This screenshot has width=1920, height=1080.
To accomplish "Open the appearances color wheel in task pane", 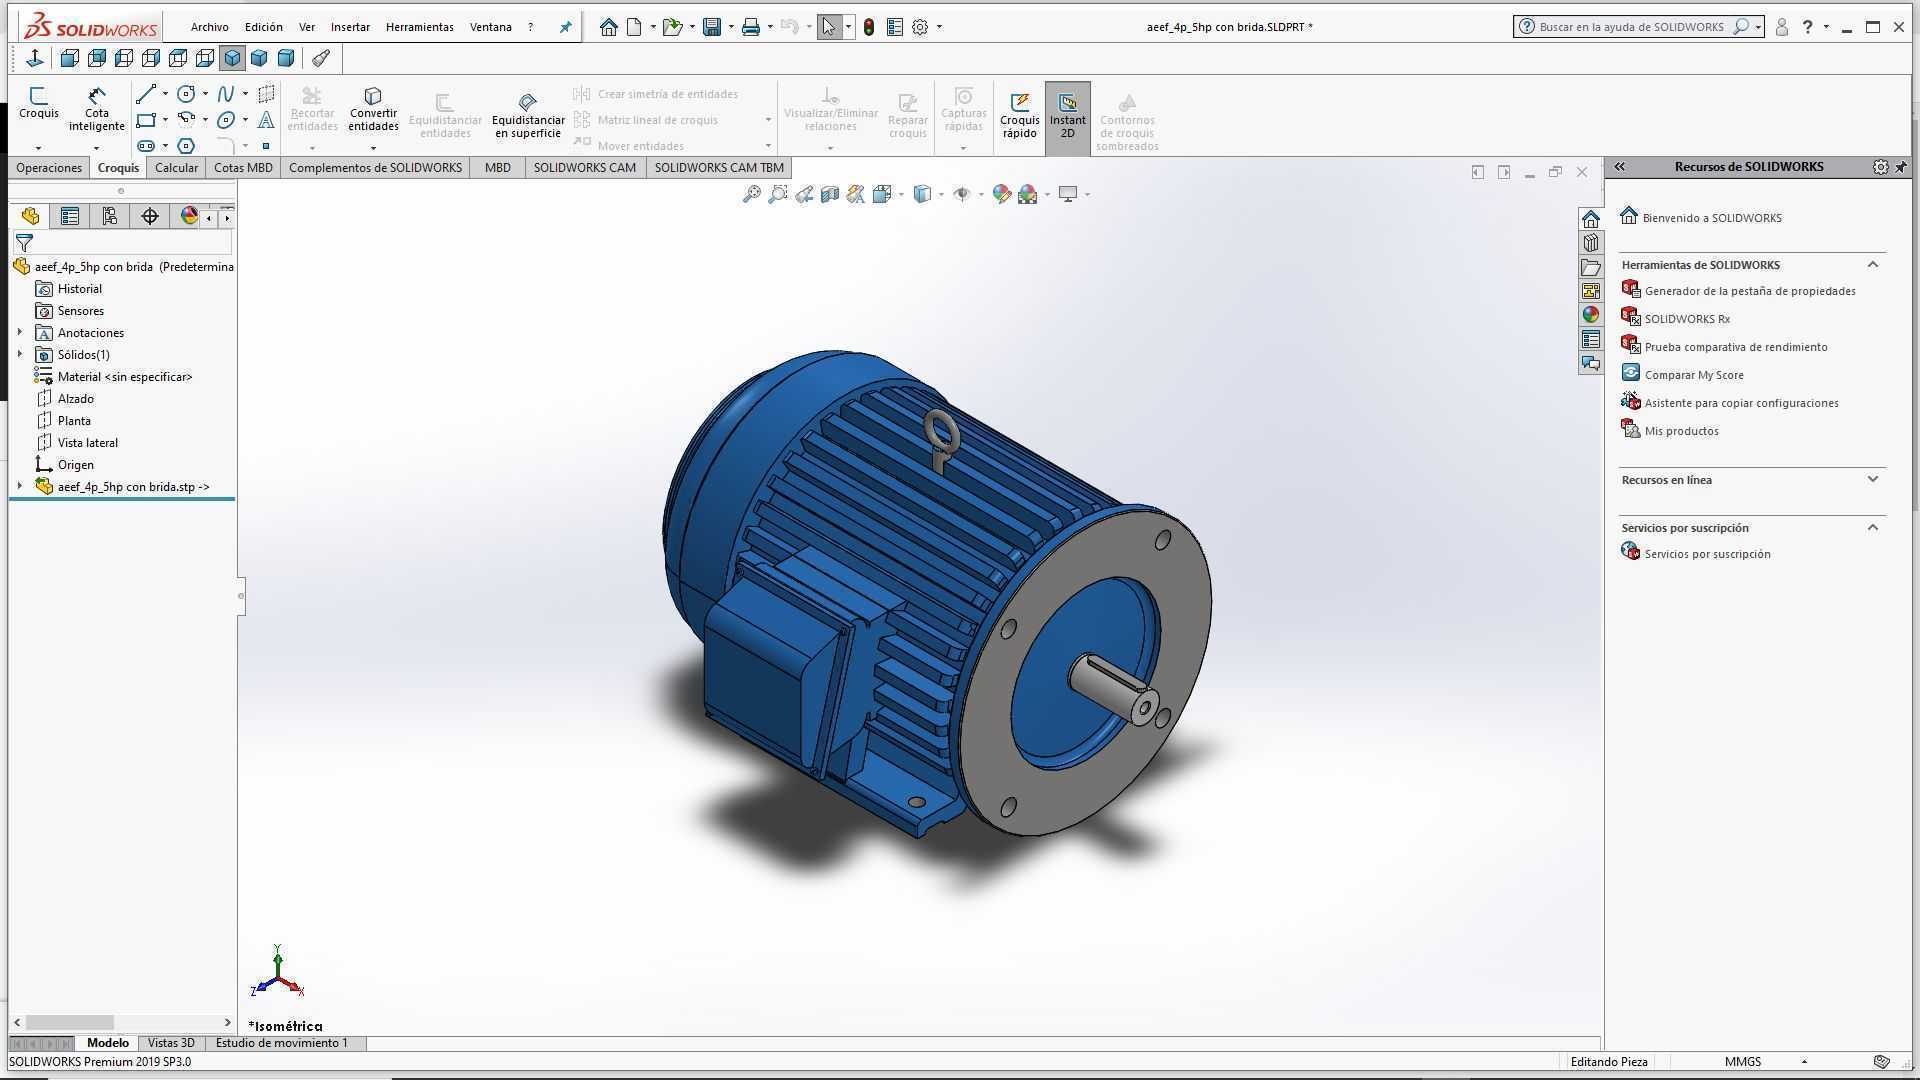I will pos(1591,315).
